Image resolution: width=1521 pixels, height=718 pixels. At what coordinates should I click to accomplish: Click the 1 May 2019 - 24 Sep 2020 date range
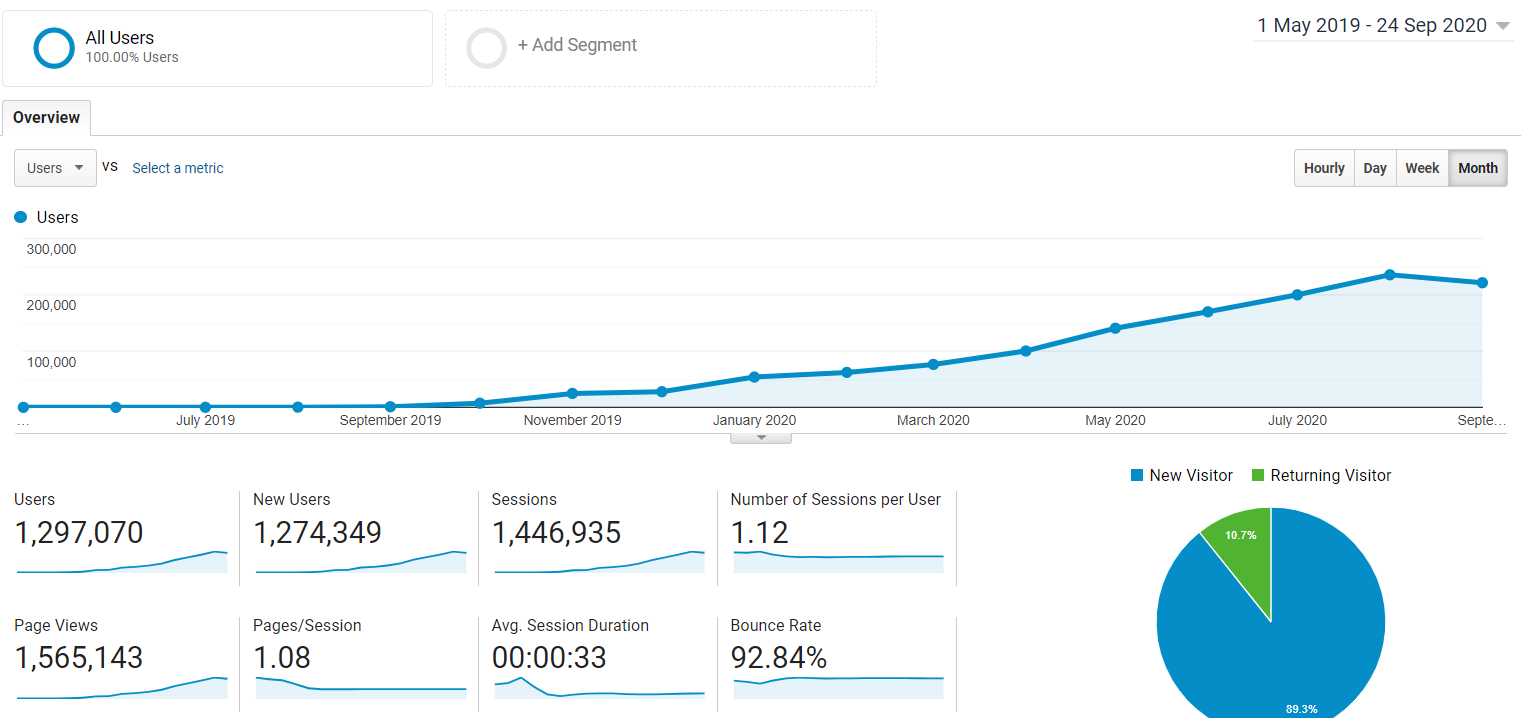tap(1372, 26)
